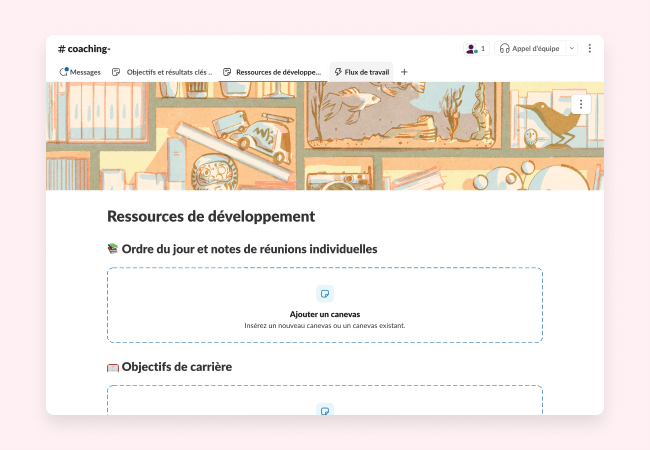The image size is (650, 450).
Task: Click the plus icon to add a tab
Action: click(404, 72)
